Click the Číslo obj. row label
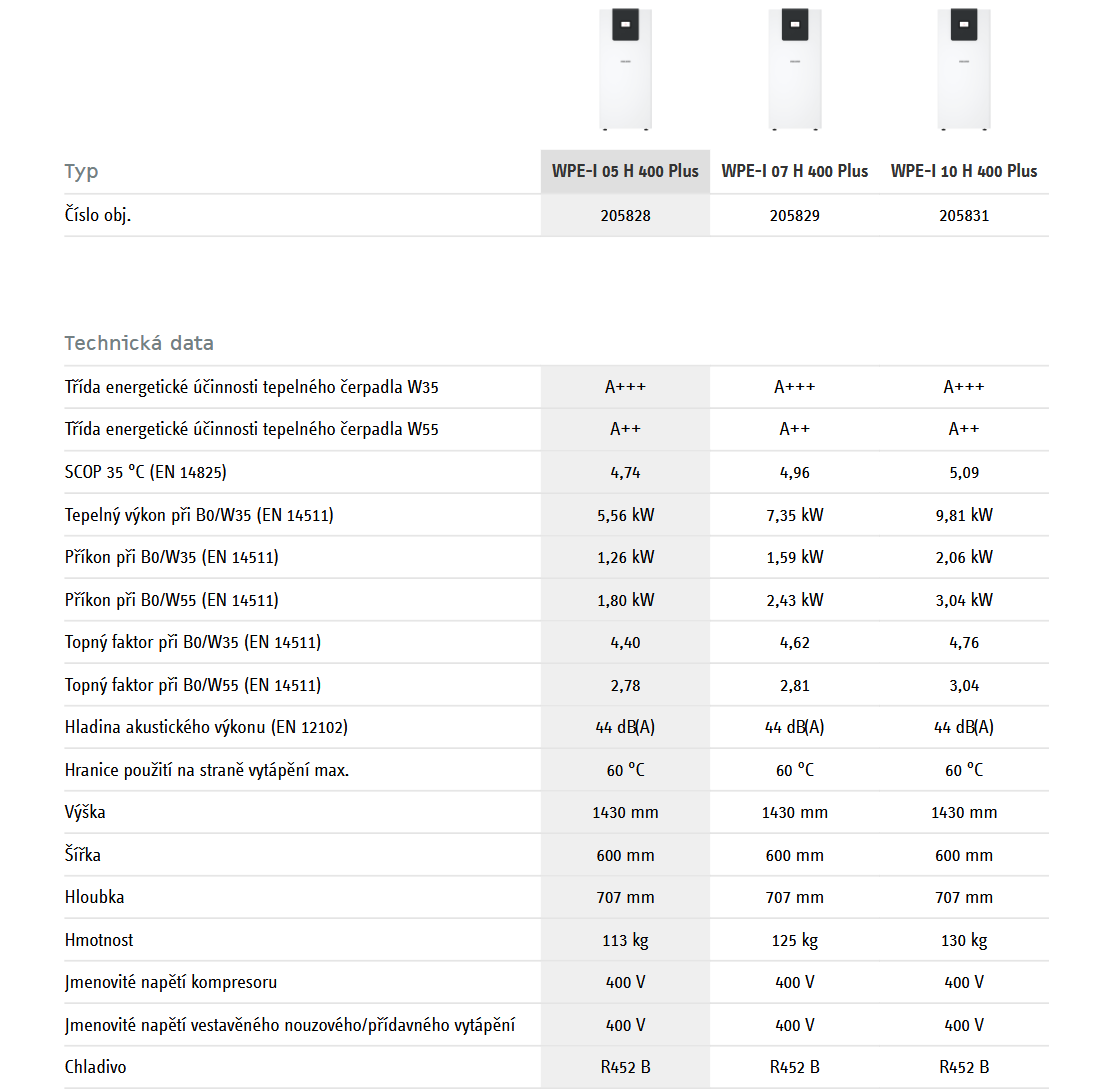The width and height of the screenshot is (1108, 1091). [98, 215]
